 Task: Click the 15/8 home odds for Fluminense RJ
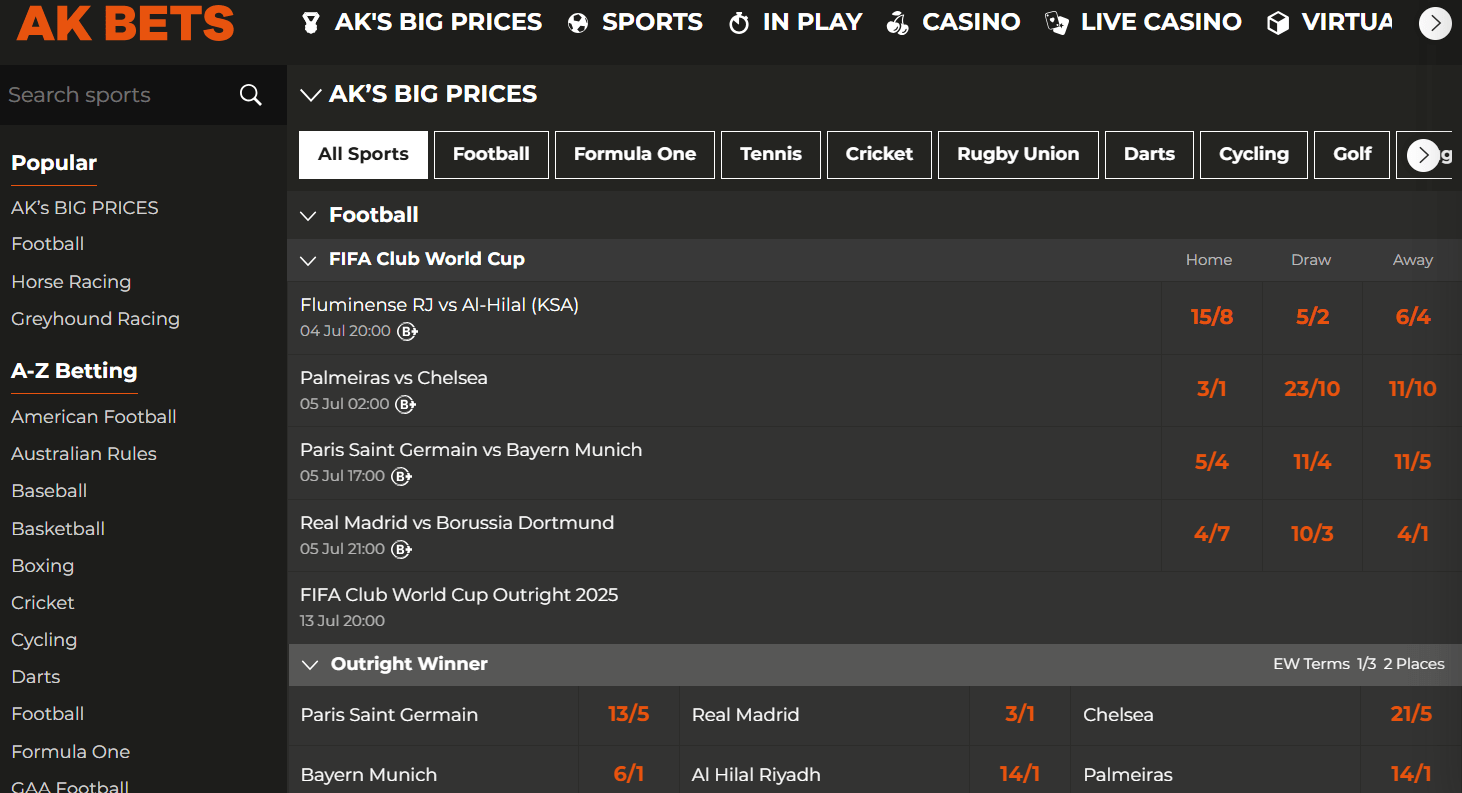click(x=1211, y=316)
